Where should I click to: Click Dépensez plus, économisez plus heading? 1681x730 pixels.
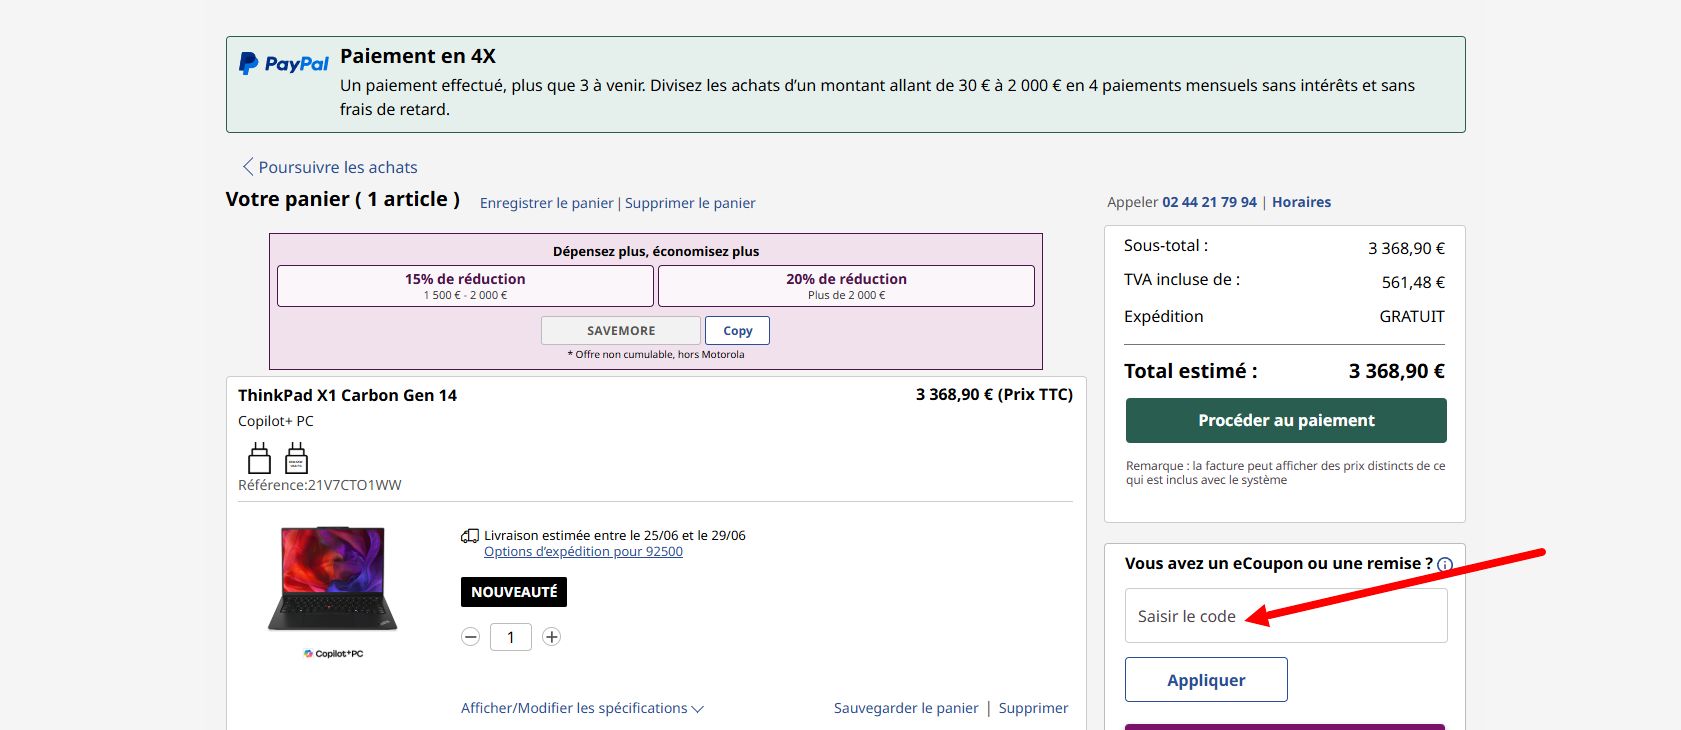(x=656, y=252)
